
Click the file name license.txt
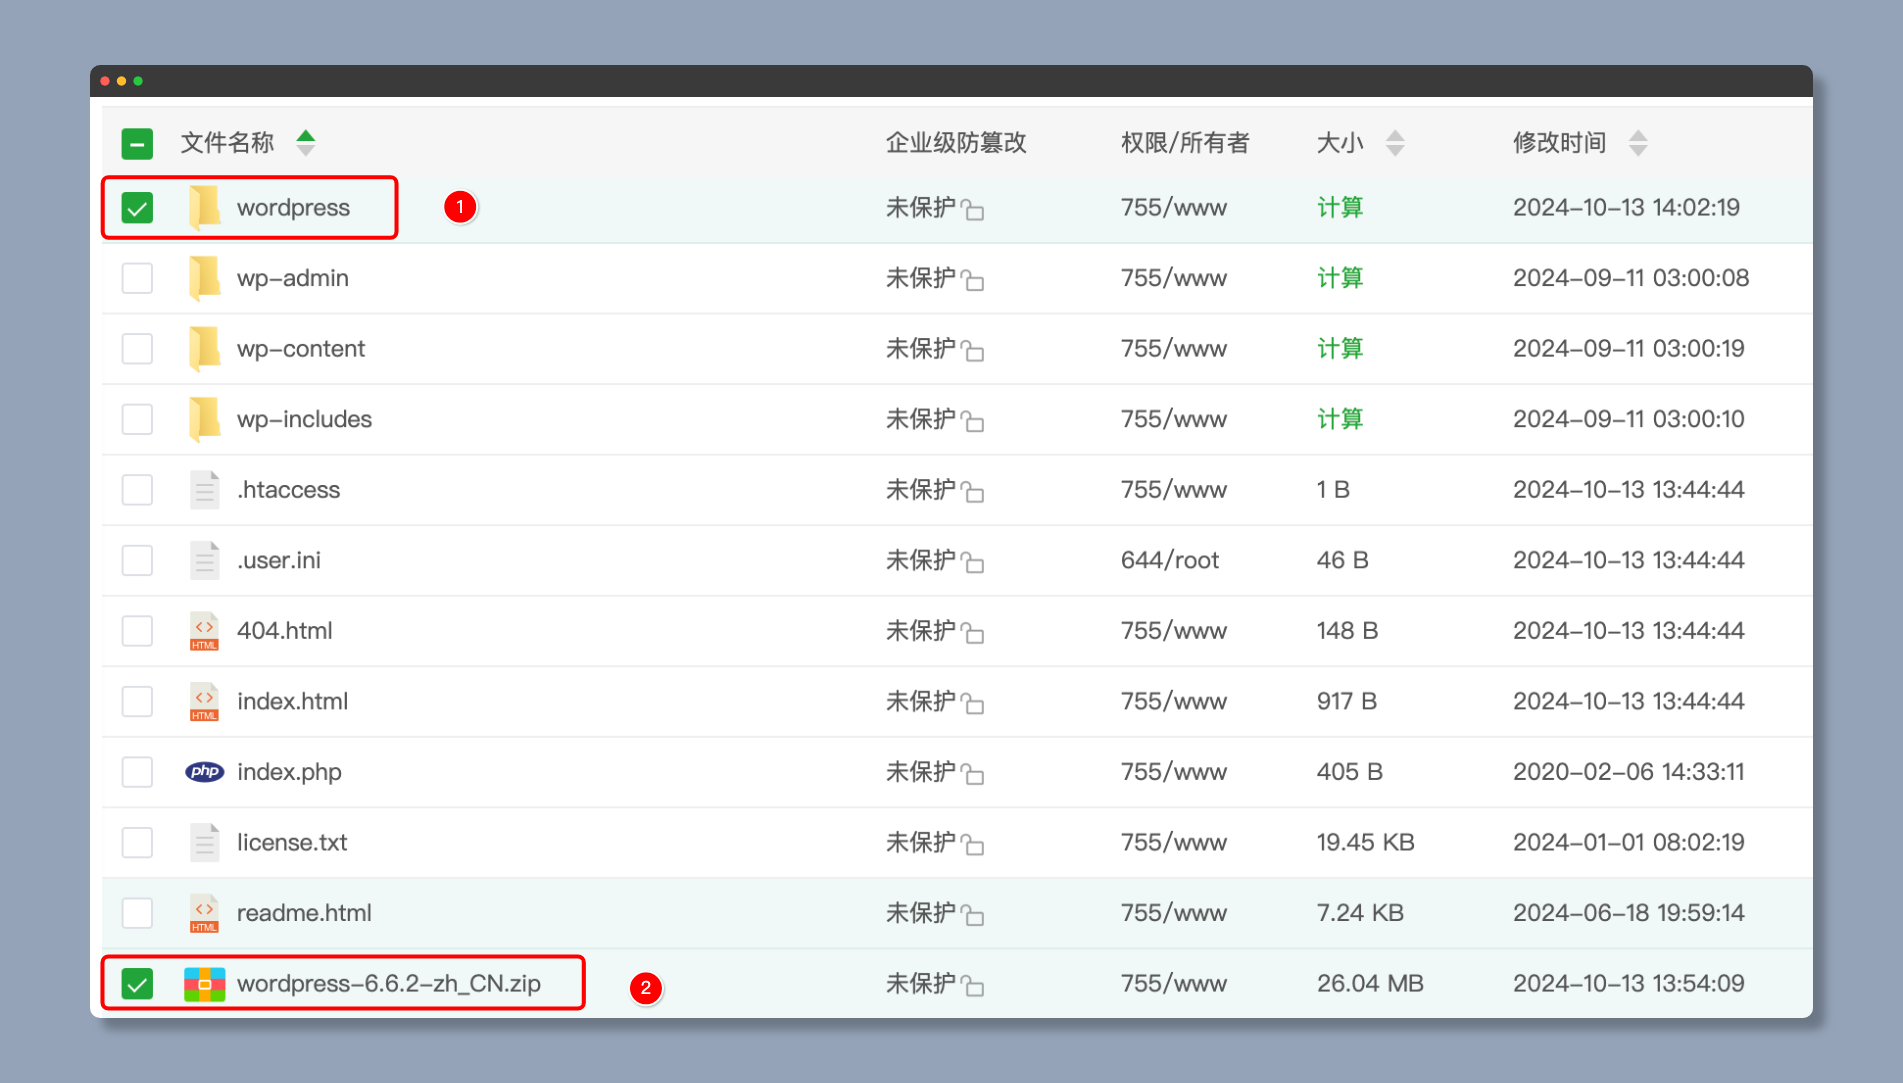292,842
